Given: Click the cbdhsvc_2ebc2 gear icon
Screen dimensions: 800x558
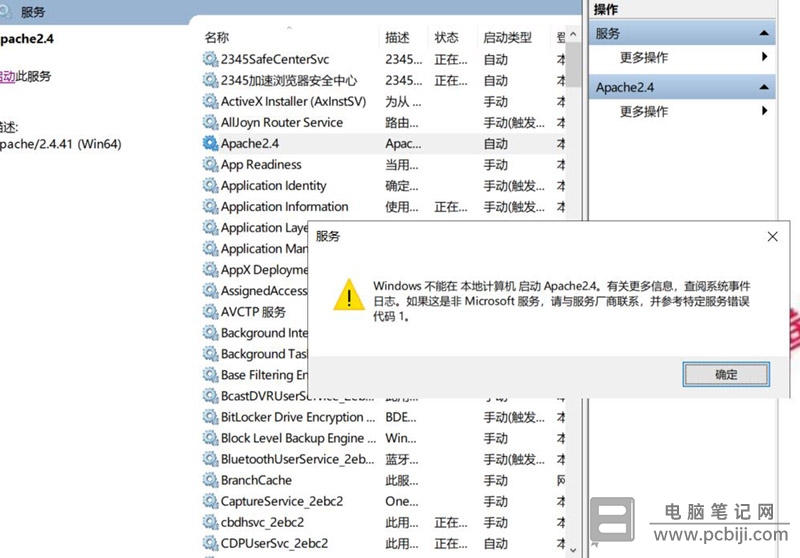Looking at the screenshot, I should 210,522.
